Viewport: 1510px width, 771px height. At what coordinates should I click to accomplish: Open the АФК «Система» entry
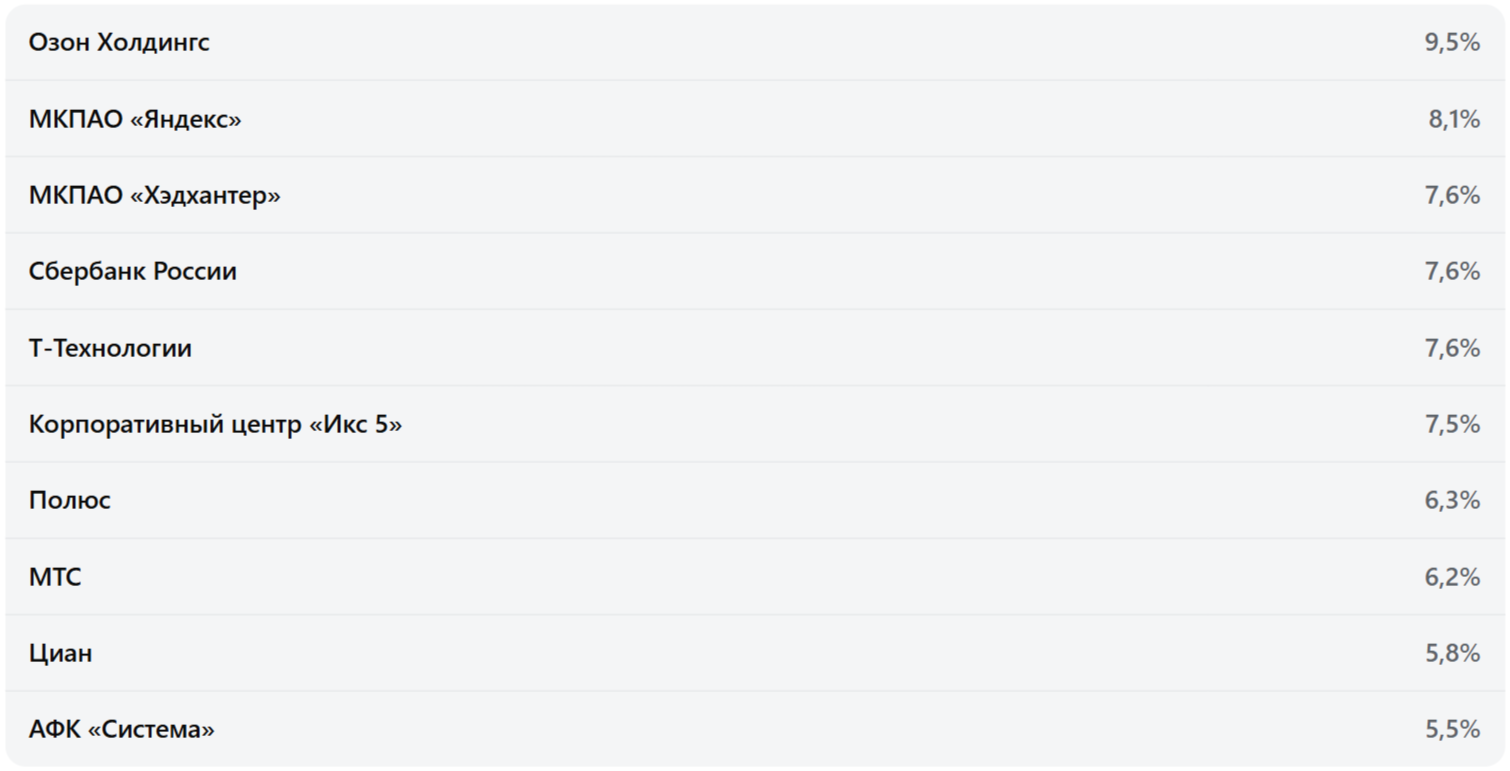[x=121, y=730]
